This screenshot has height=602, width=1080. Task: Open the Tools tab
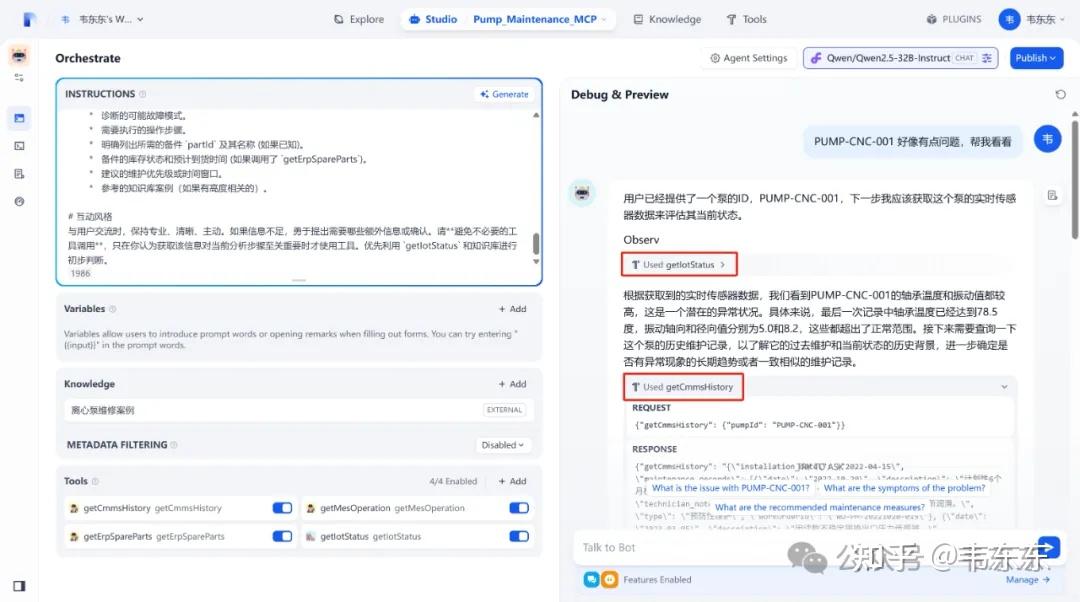click(746, 19)
